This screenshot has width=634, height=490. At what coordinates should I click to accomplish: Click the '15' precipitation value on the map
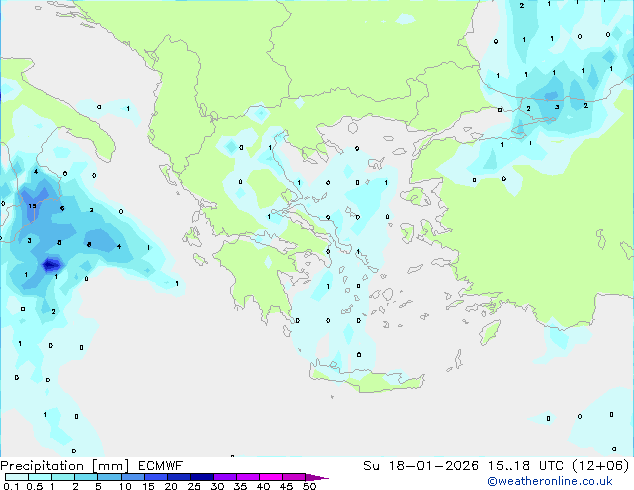[x=32, y=206]
